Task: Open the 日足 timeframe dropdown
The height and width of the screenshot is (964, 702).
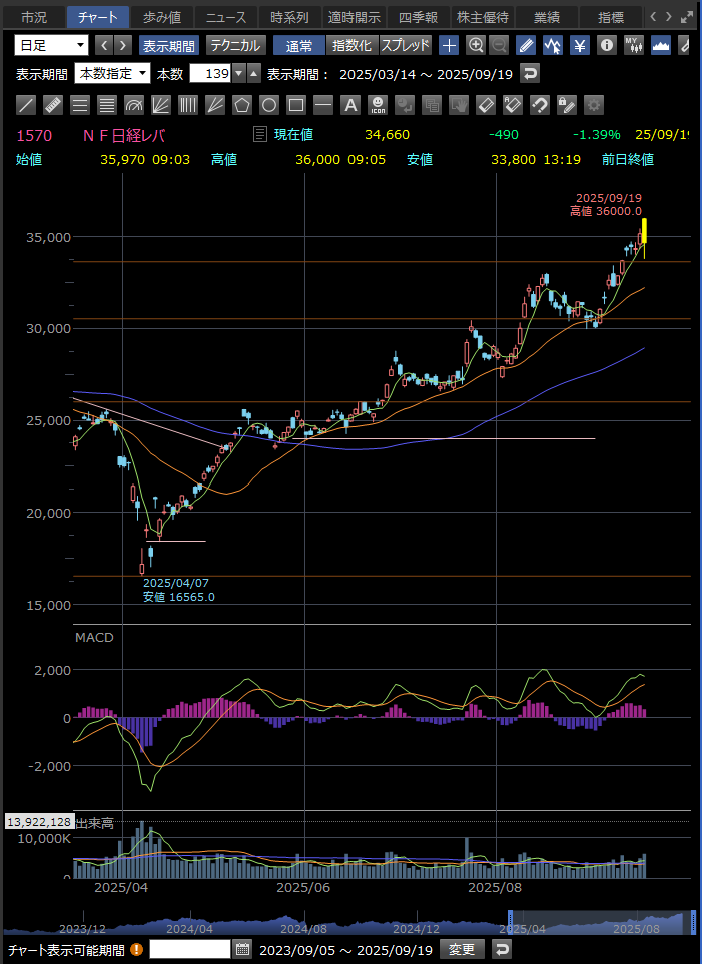Action: (x=51, y=45)
